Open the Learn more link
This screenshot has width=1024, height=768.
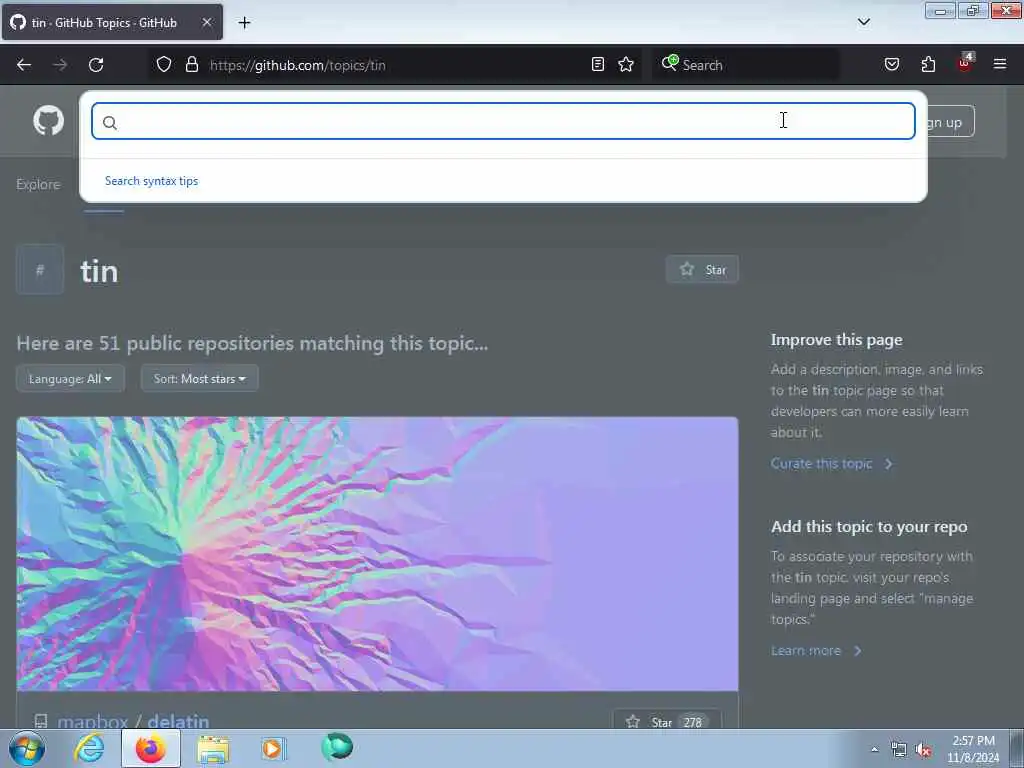816,650
